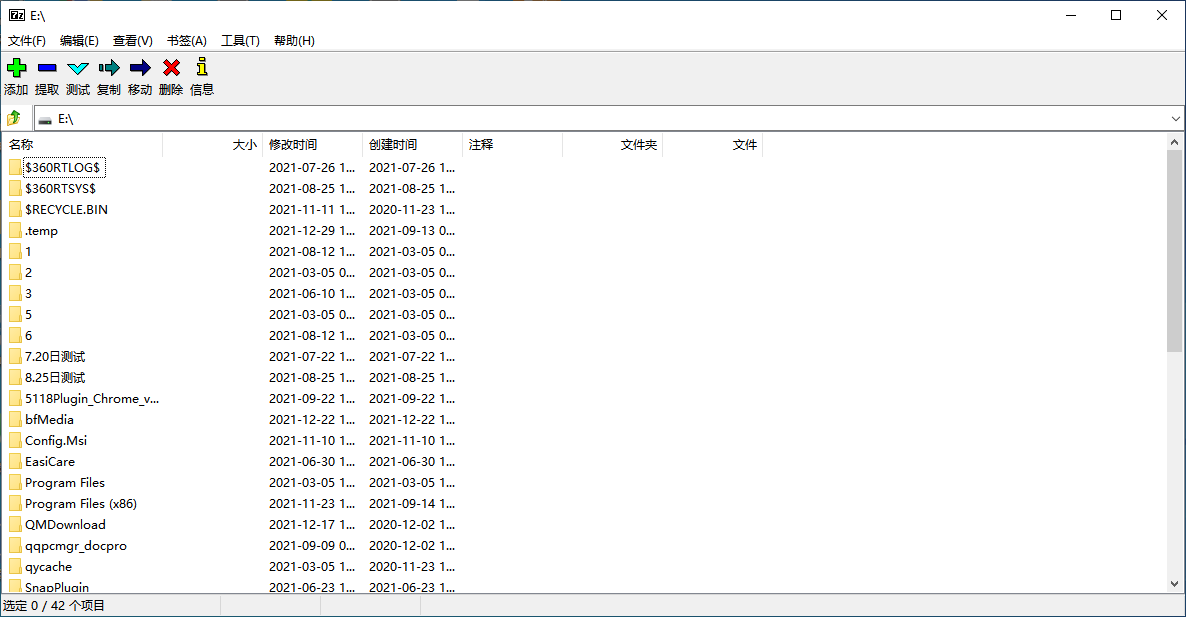Open the 文件(F) menu
The width and height of the screenshot is (1186, 617).
click(27, 41)
